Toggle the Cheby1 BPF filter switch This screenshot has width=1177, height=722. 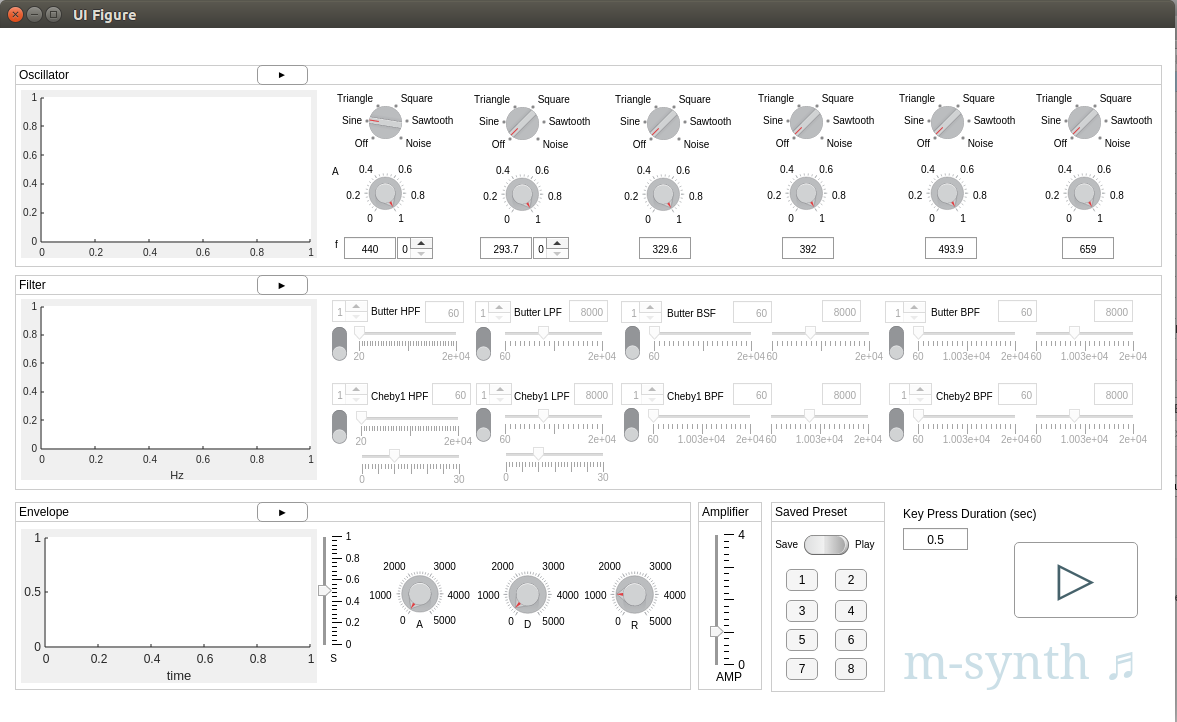click(631, 425)
